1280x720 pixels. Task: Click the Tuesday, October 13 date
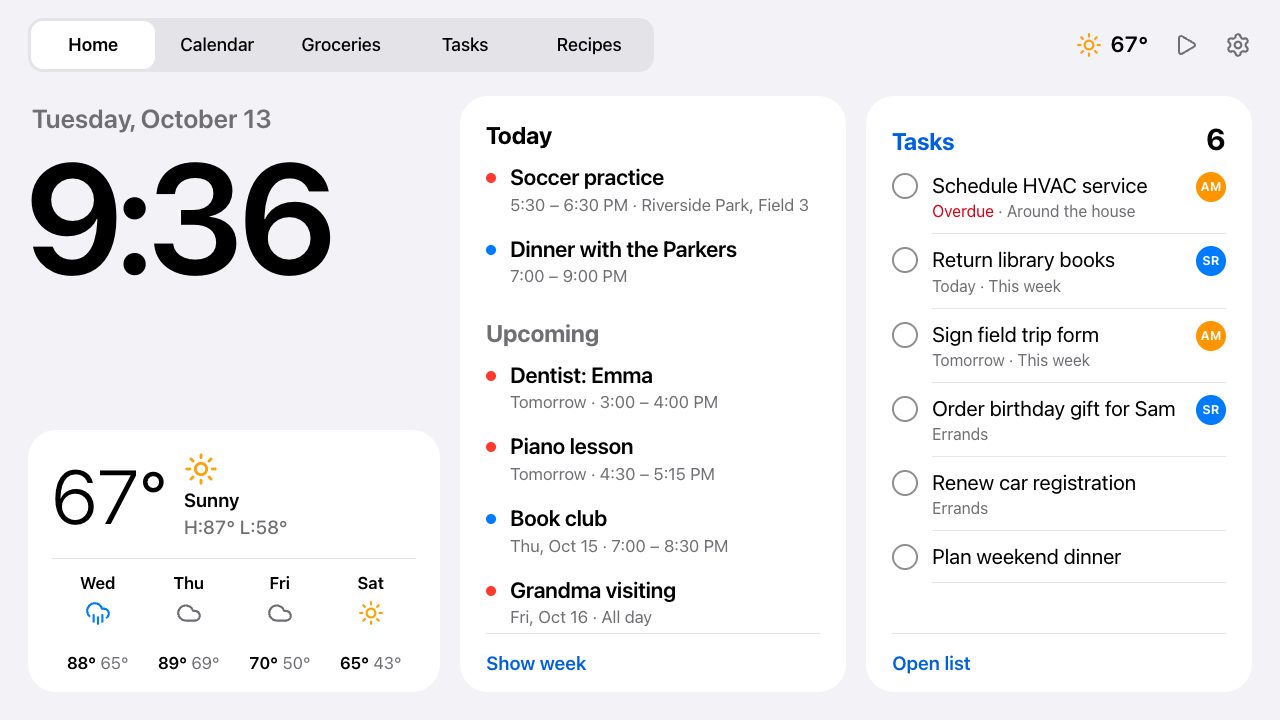point(152,119)
